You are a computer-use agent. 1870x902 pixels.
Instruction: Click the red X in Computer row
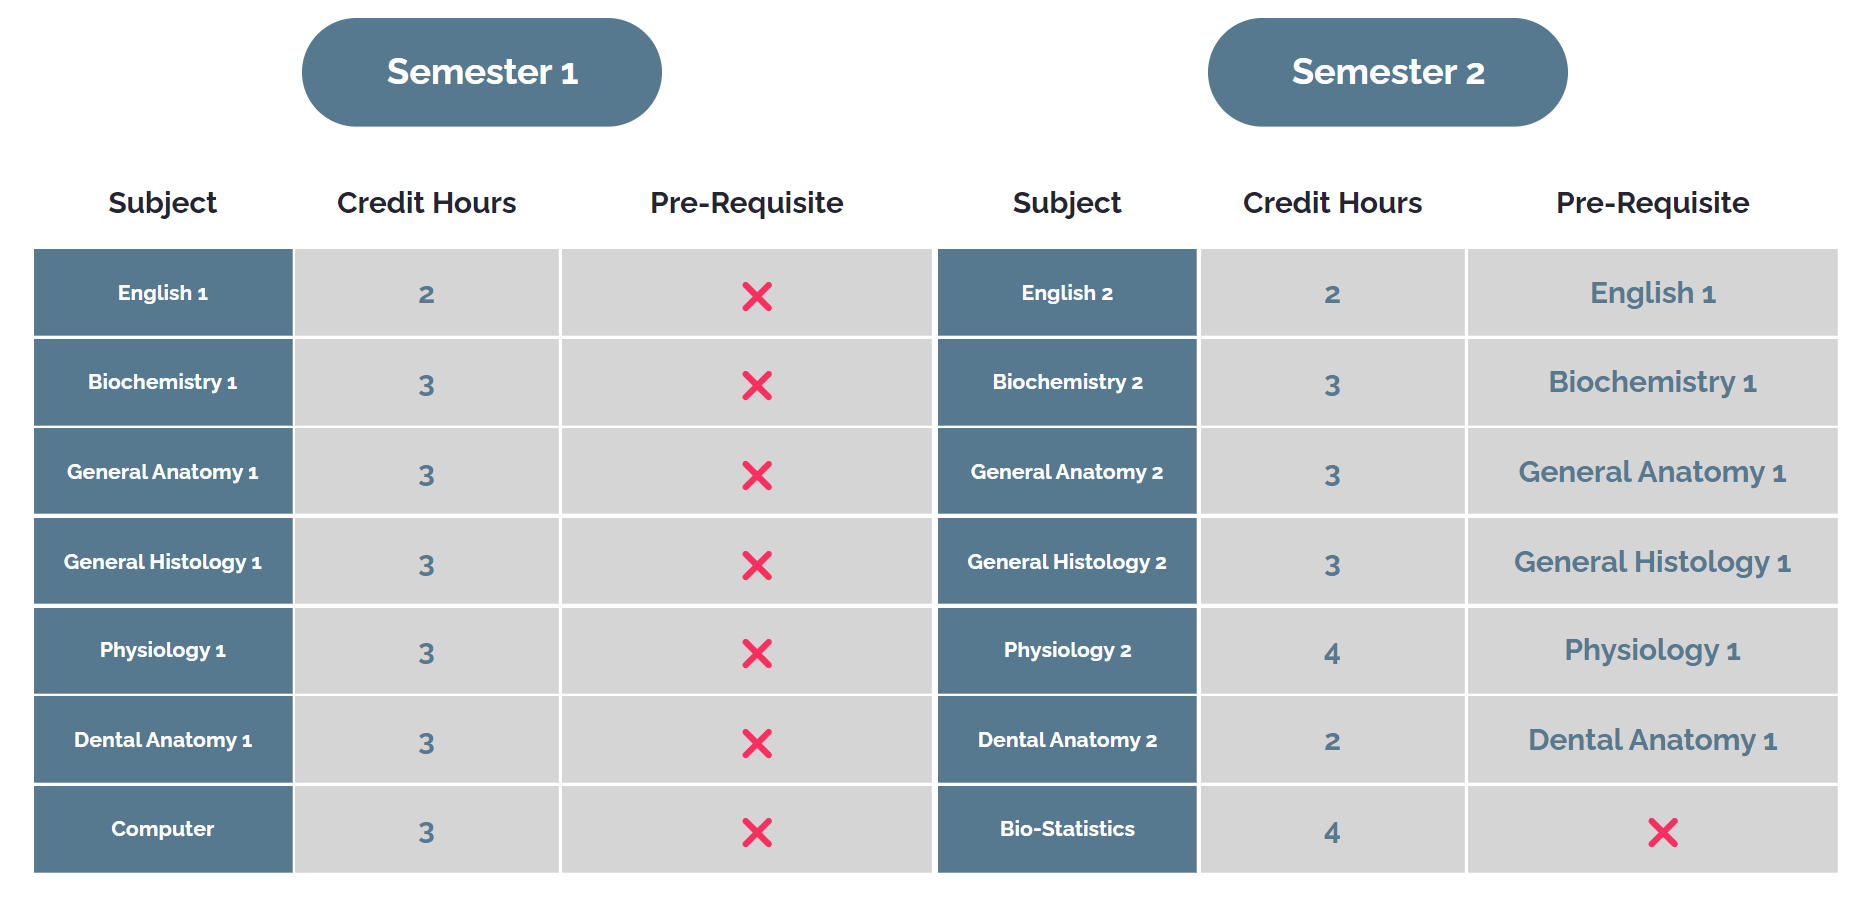click(757, 832)
